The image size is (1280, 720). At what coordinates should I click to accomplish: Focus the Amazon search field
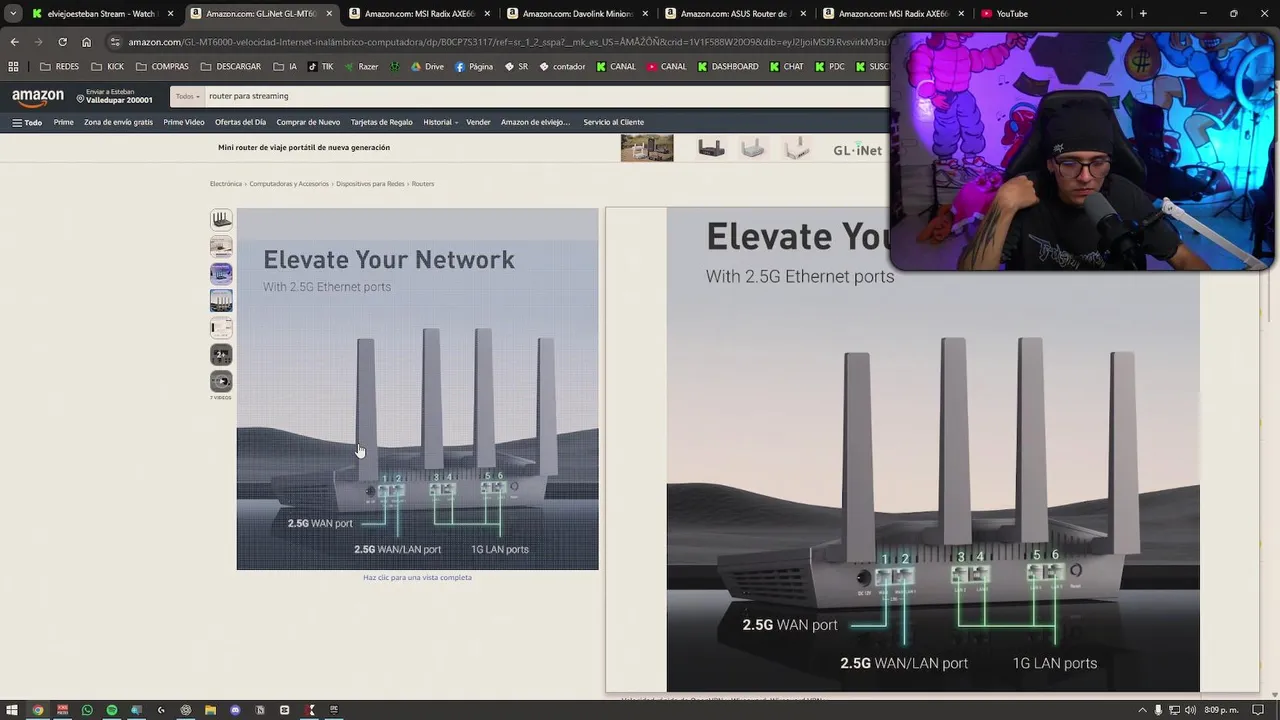pos(545,96)
